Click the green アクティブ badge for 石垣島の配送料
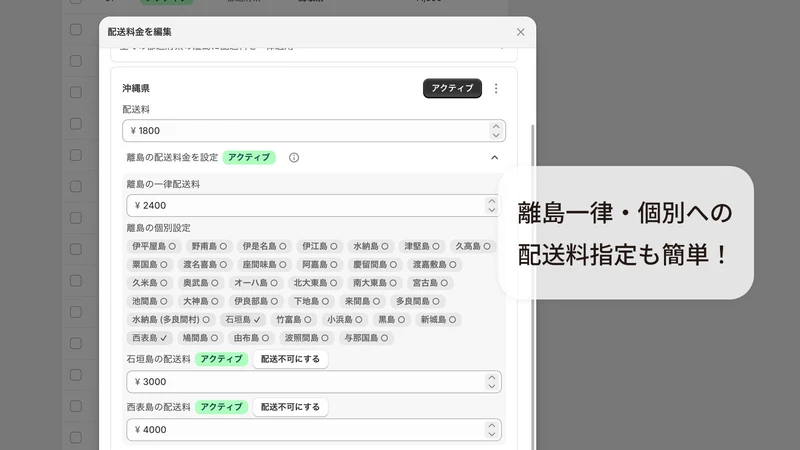This screenshot has height=450, width=800. click(x=221, y=359)
